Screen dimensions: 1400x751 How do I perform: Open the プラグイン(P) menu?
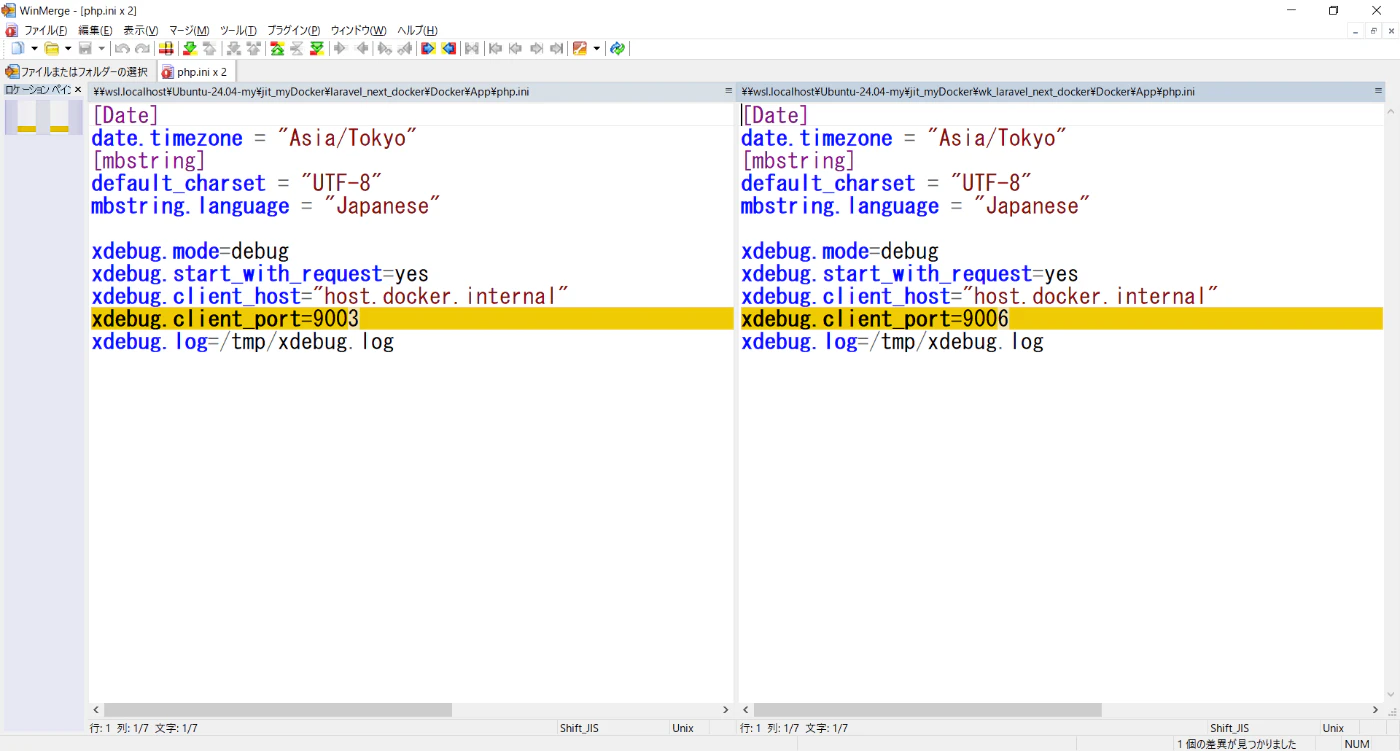[x=293, y=30]
